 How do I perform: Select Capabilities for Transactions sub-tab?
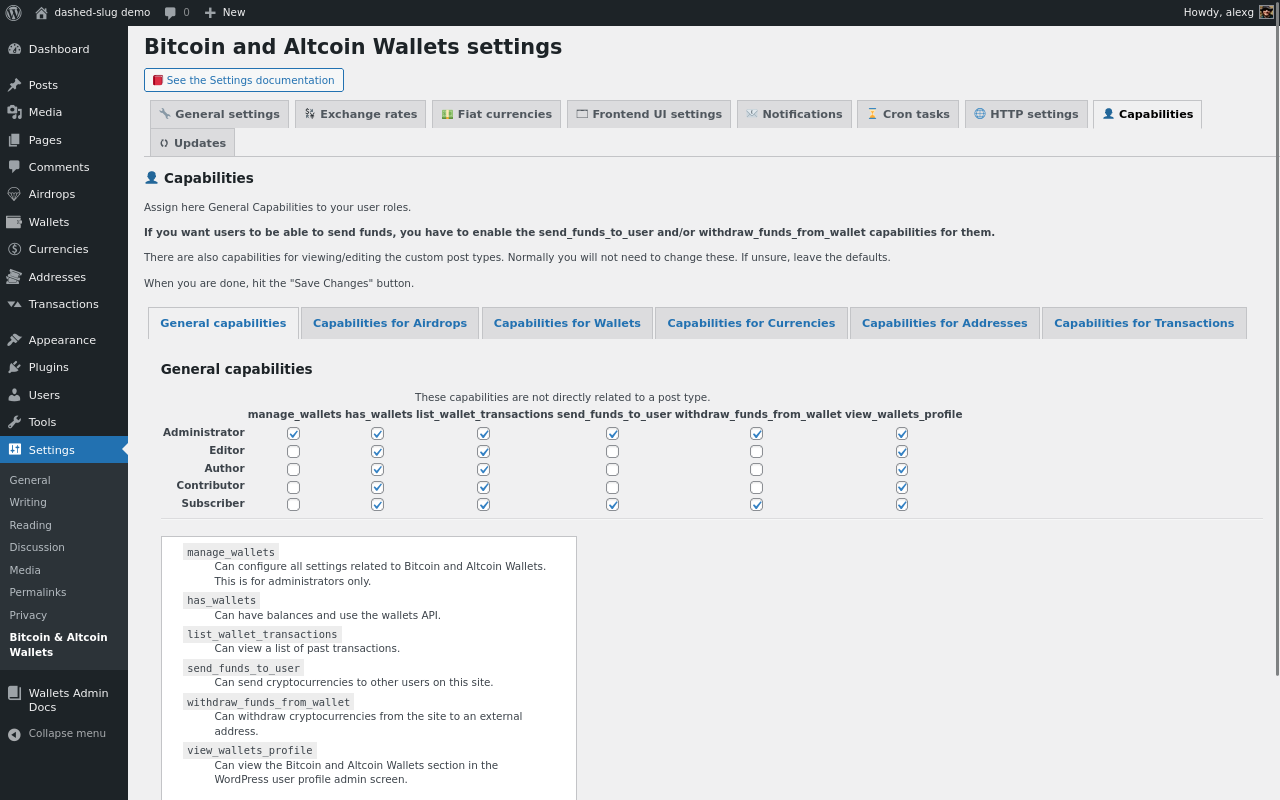point(1144,323)
